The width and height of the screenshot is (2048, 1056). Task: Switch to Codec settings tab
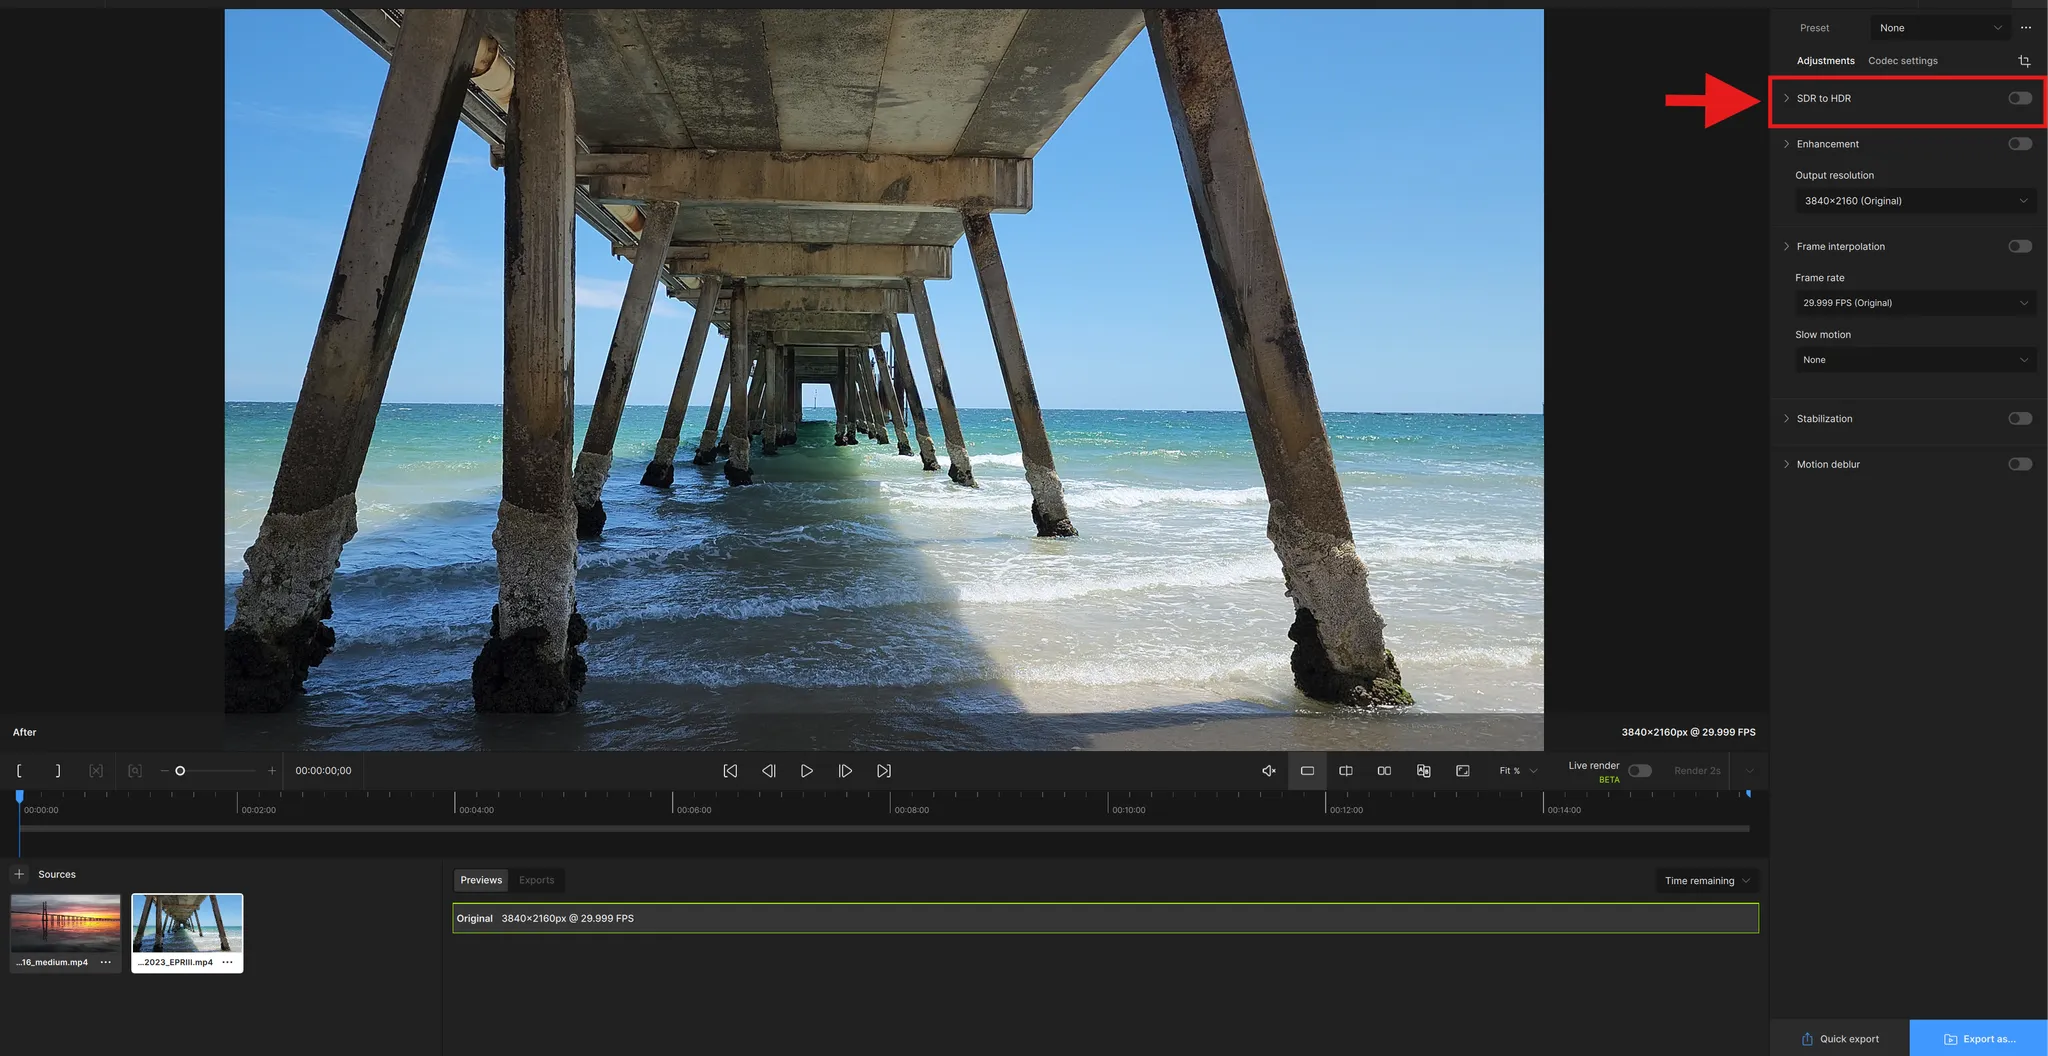point(1902,61)
